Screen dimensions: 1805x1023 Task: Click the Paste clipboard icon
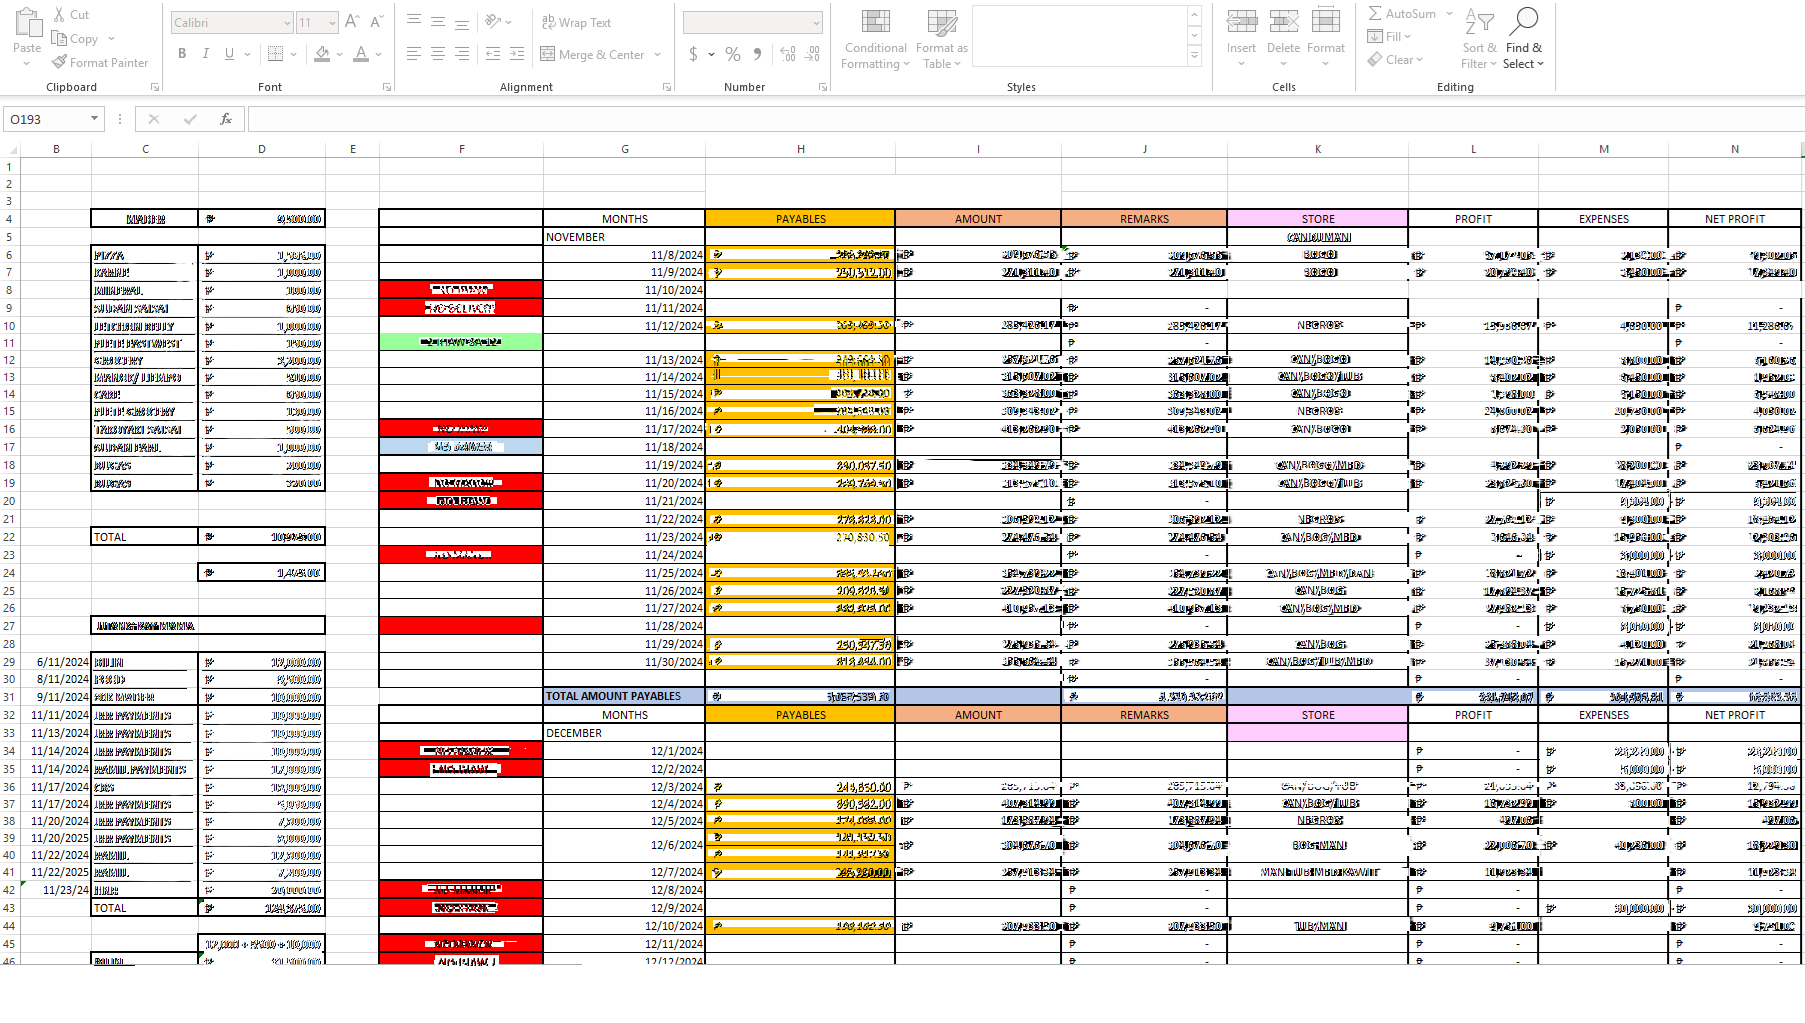coord(27,22)
